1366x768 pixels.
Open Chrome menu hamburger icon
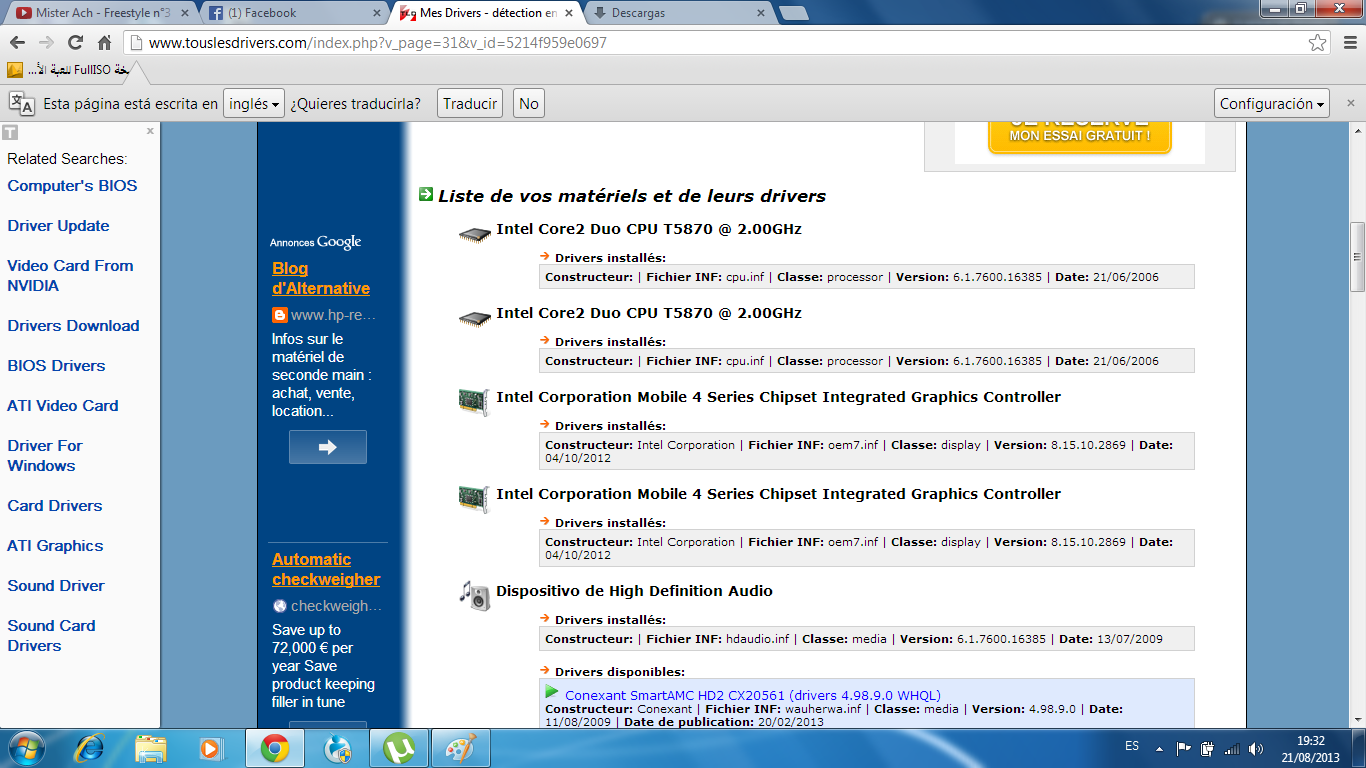pyautogui.click(x=1346, y=43)
